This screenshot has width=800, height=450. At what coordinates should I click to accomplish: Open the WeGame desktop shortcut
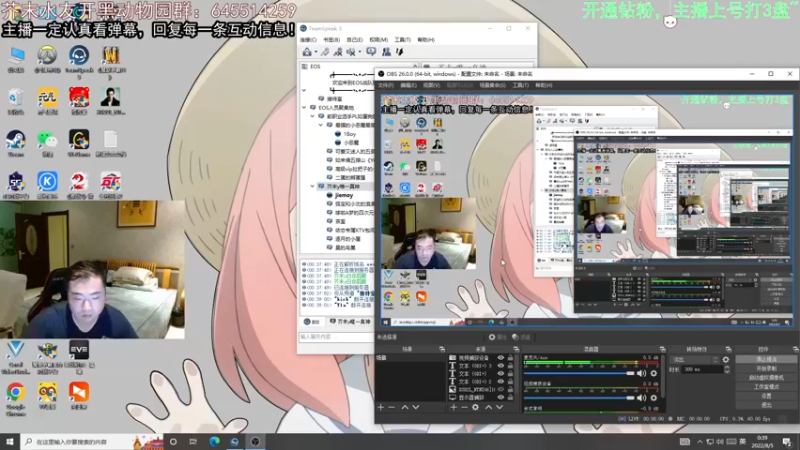click(x=79, y=142)
